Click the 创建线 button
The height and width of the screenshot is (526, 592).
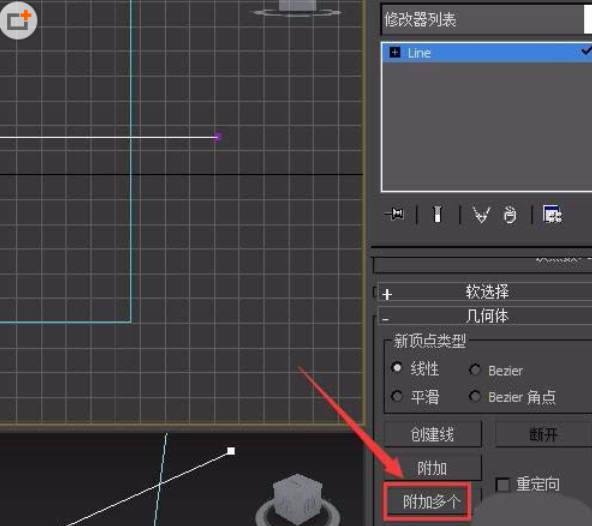[433, 434]
